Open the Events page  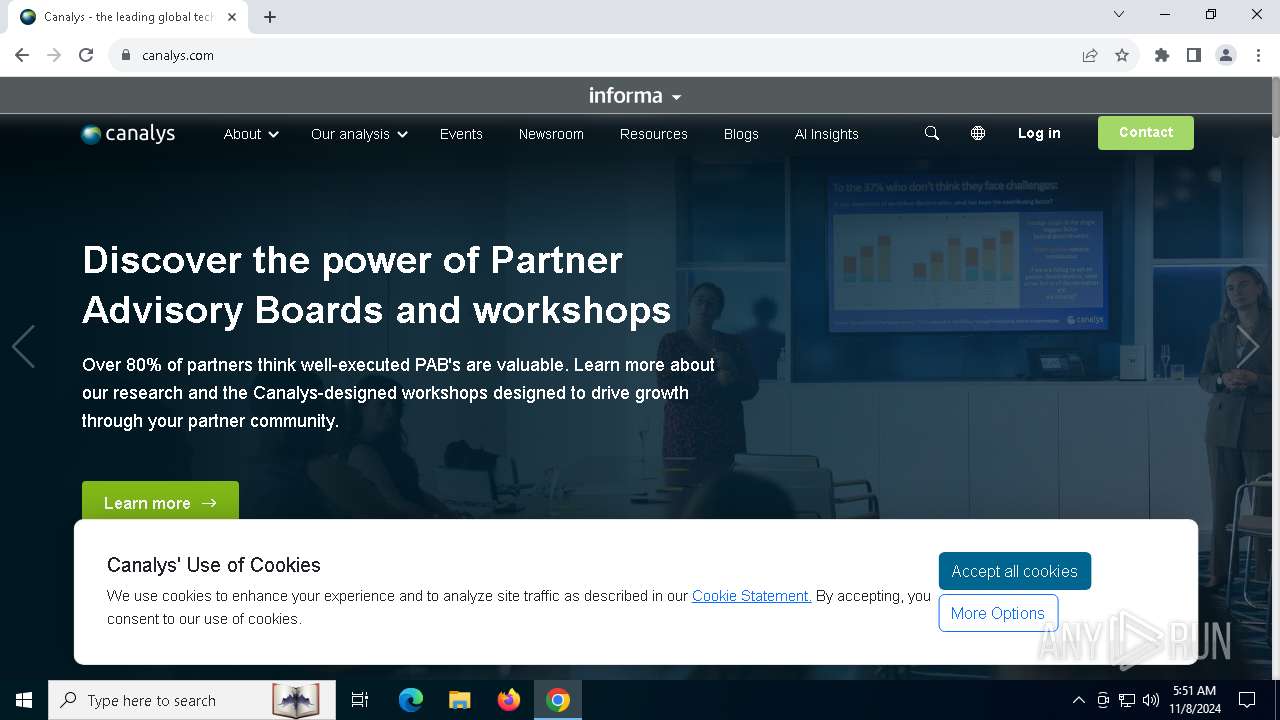pos(461,134)
